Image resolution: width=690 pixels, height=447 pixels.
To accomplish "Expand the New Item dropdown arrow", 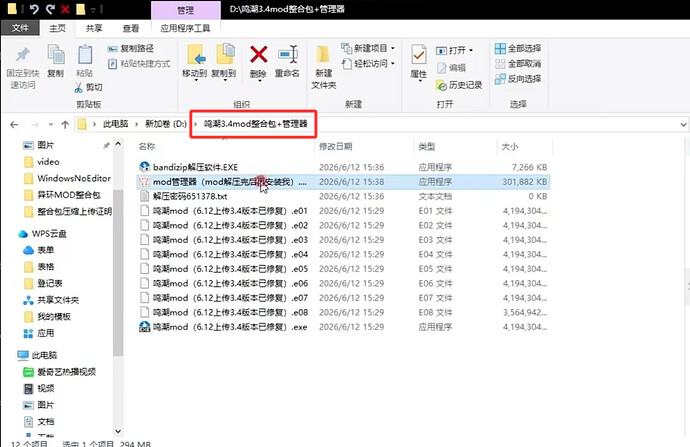I will (393, 48).
